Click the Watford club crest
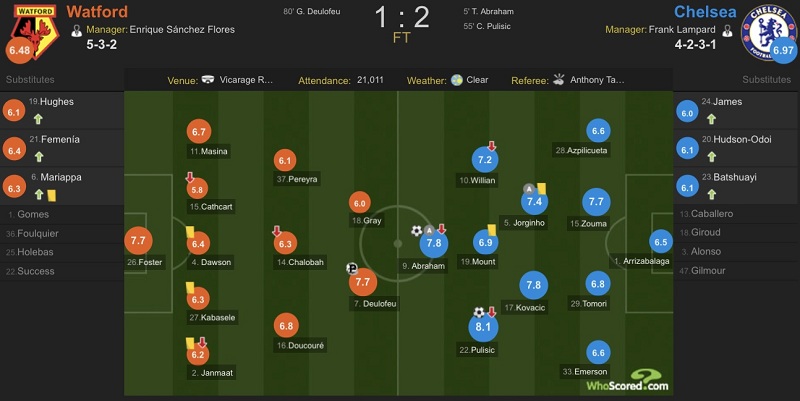Screen dimensions: 800x401 (36, 32)
